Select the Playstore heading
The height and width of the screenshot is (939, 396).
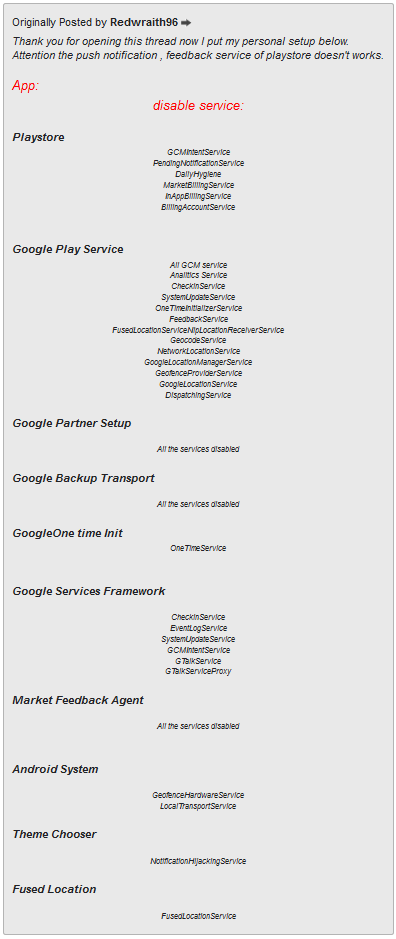(38, 138)
